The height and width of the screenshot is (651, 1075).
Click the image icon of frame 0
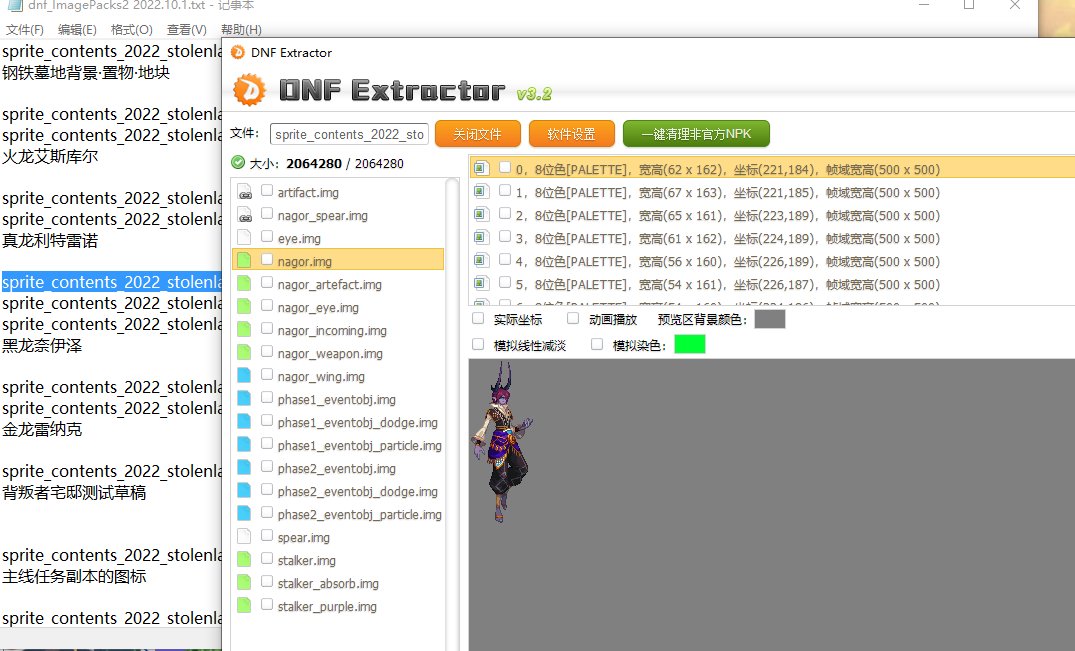click(481, 168)
